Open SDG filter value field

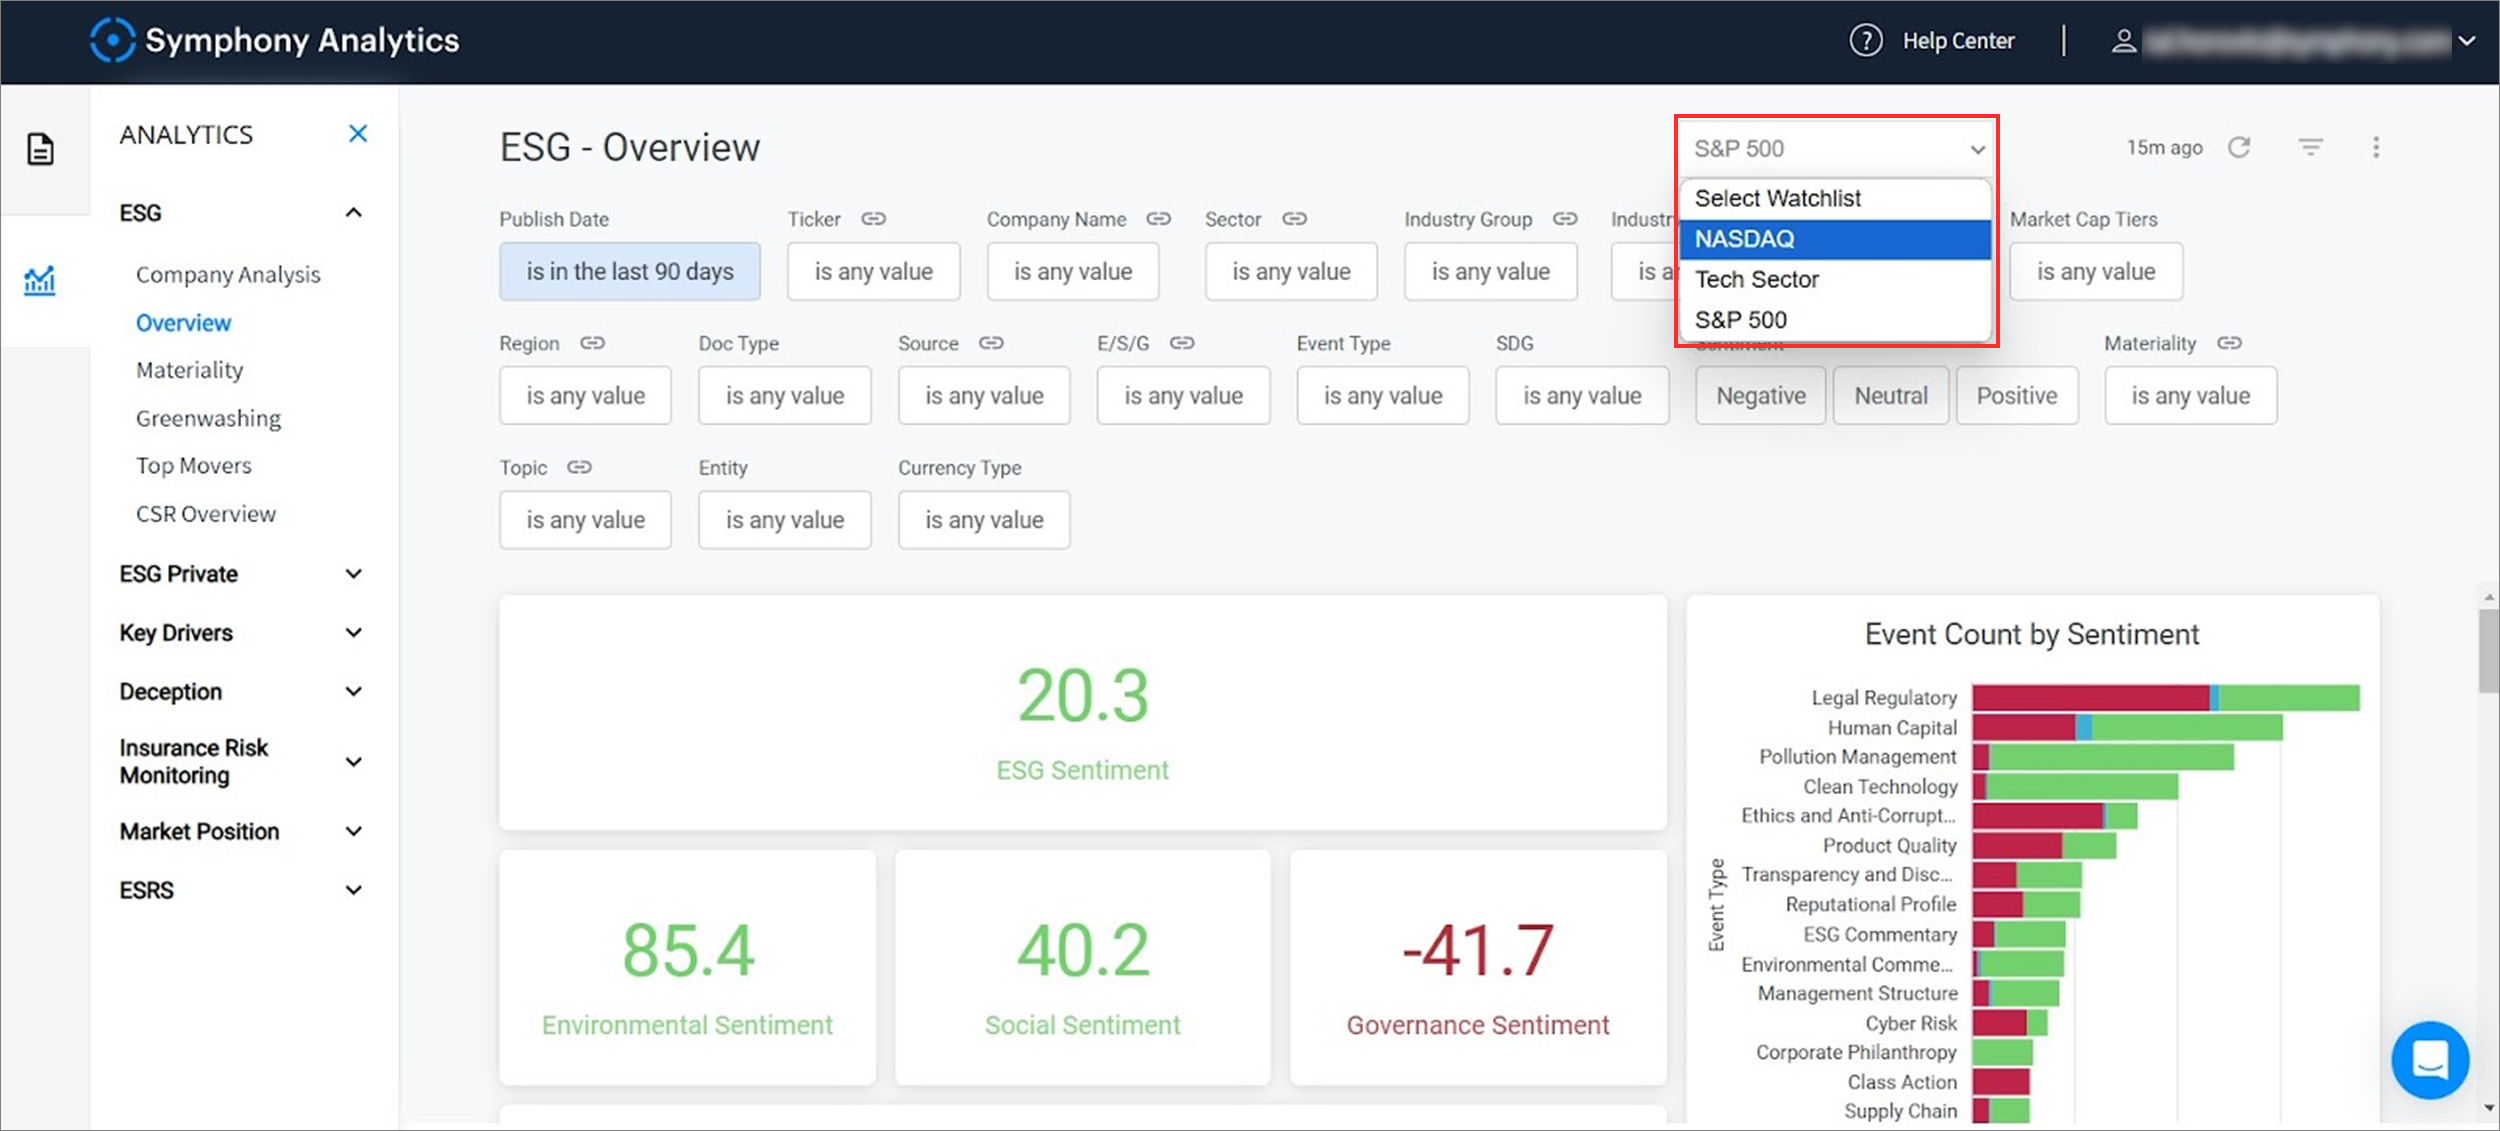click(x=1582, y=396)
